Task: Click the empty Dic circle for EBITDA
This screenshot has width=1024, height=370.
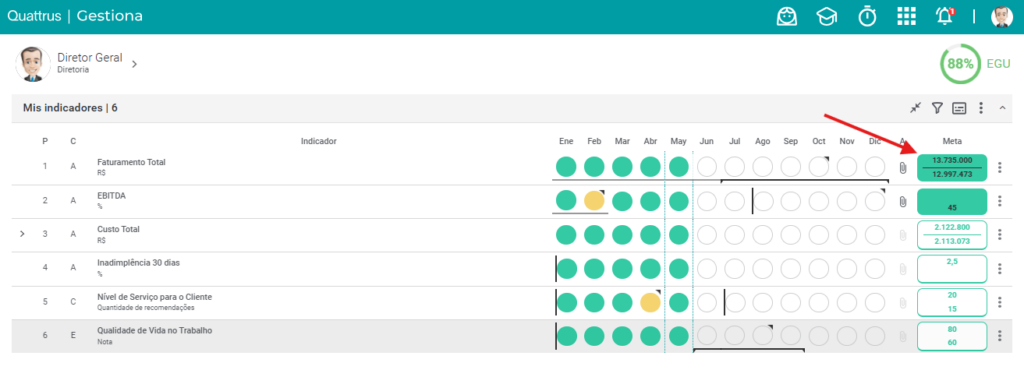Action: point(875,200)
